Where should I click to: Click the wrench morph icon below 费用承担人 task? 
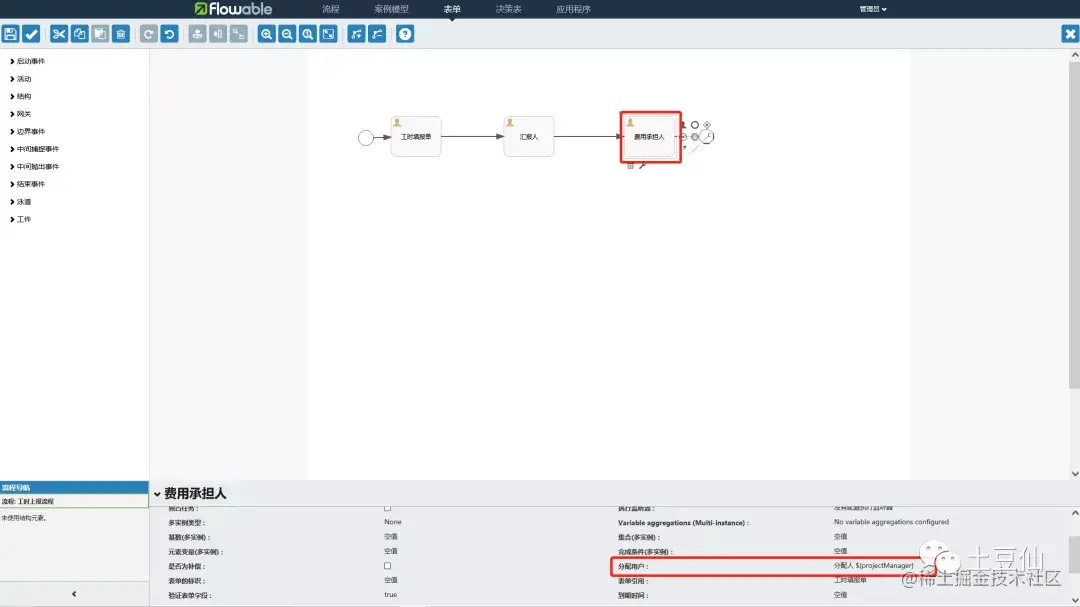642,166
